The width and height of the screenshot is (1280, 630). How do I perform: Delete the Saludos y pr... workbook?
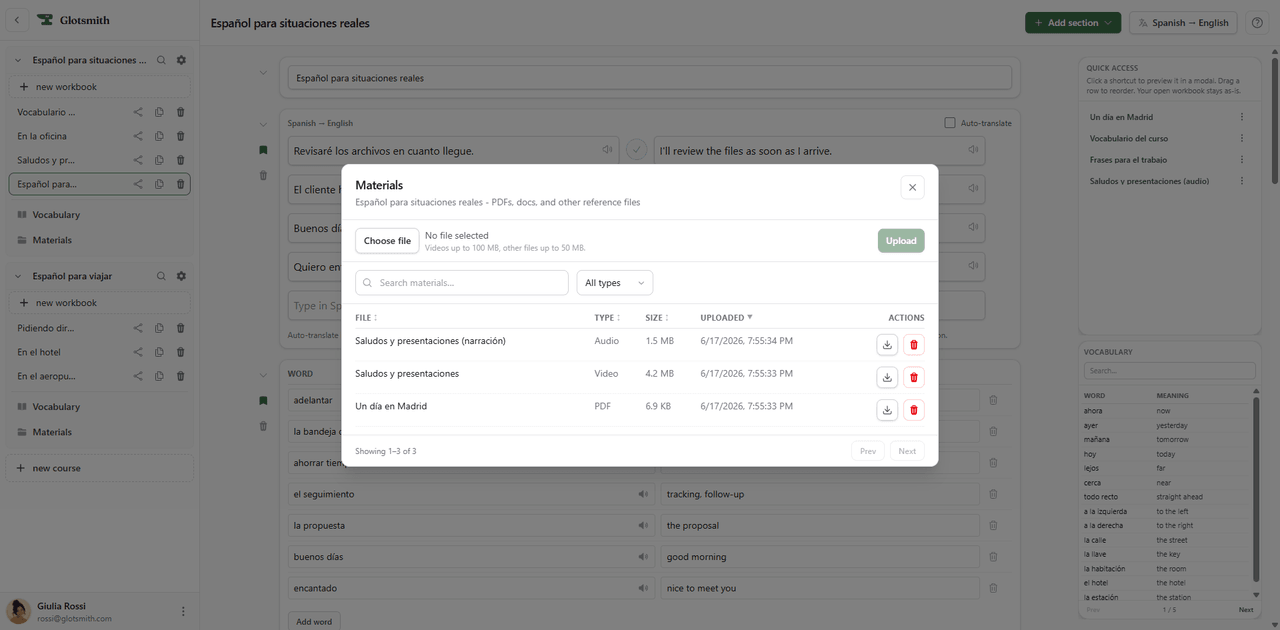pos(181,160)
